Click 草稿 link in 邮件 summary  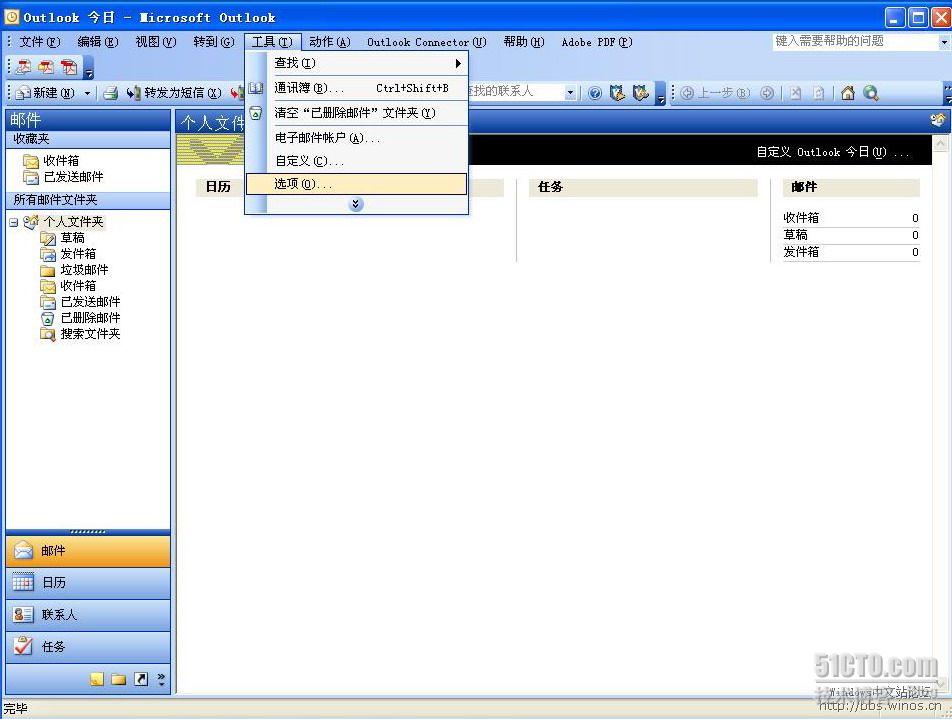795,234
